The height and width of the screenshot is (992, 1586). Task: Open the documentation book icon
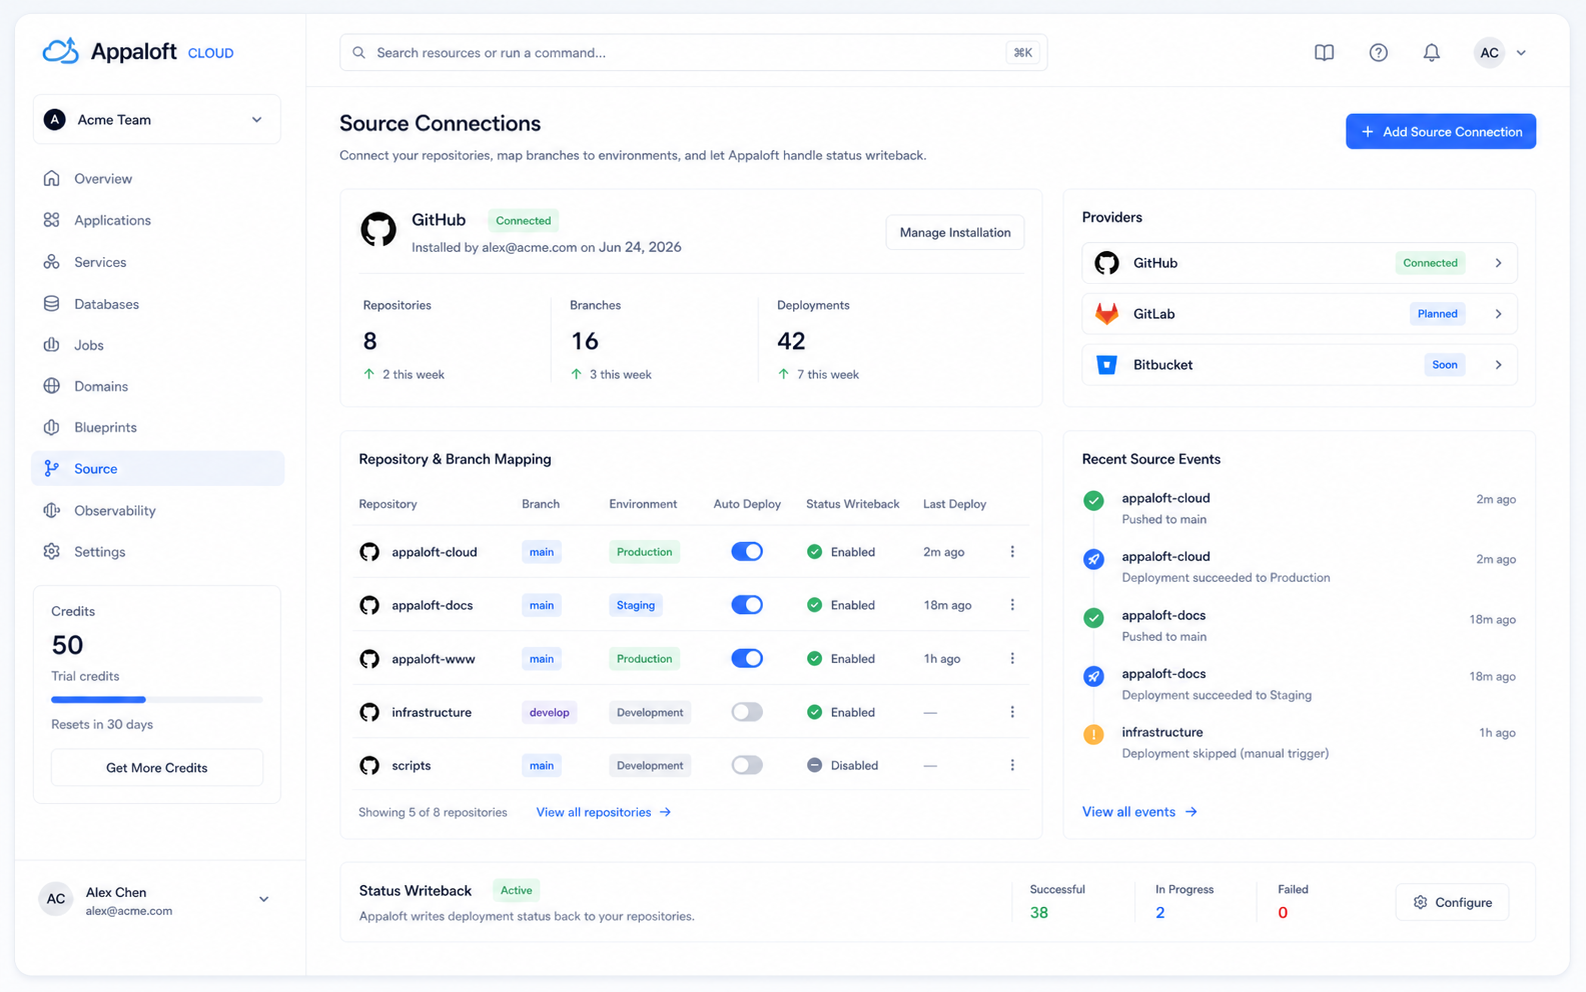[x=1324, y=53]
